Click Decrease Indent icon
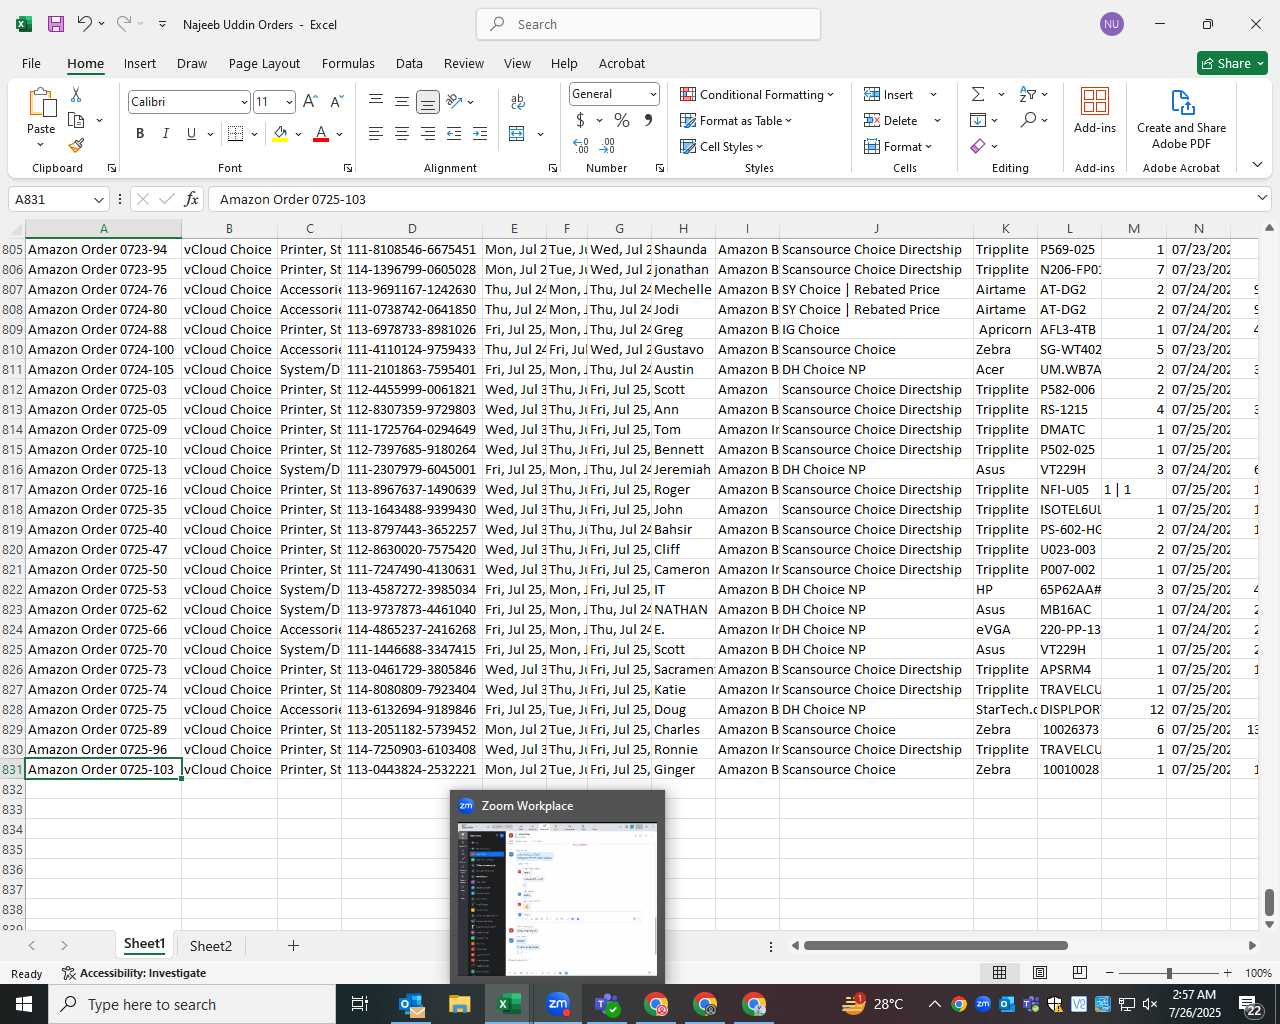 point(454,134)
